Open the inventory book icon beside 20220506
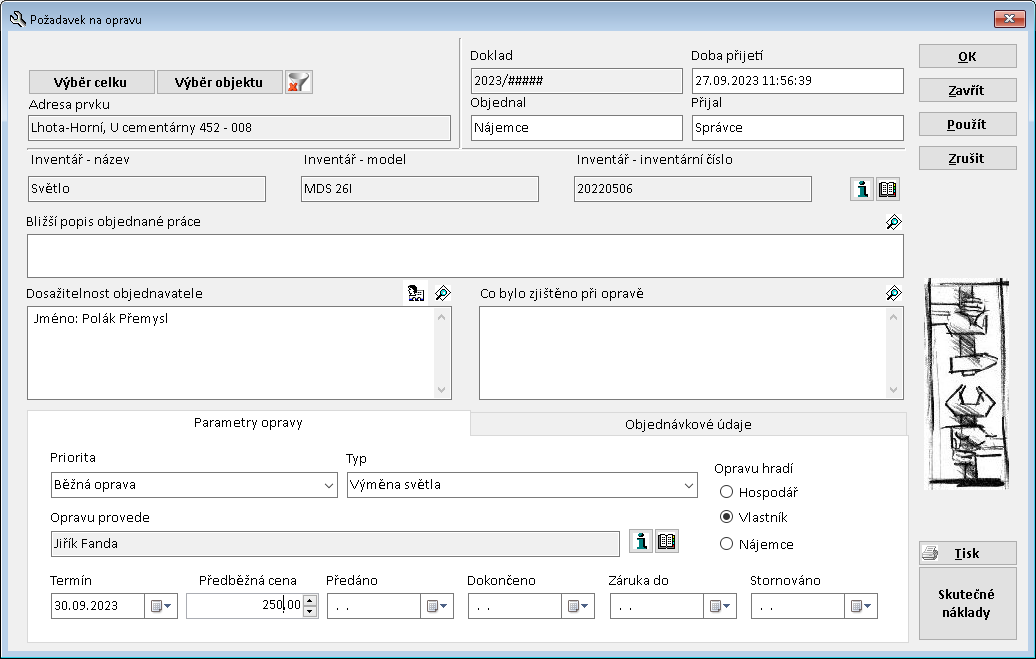Viewport: 1036px width, 659px height. coord(888,190)
